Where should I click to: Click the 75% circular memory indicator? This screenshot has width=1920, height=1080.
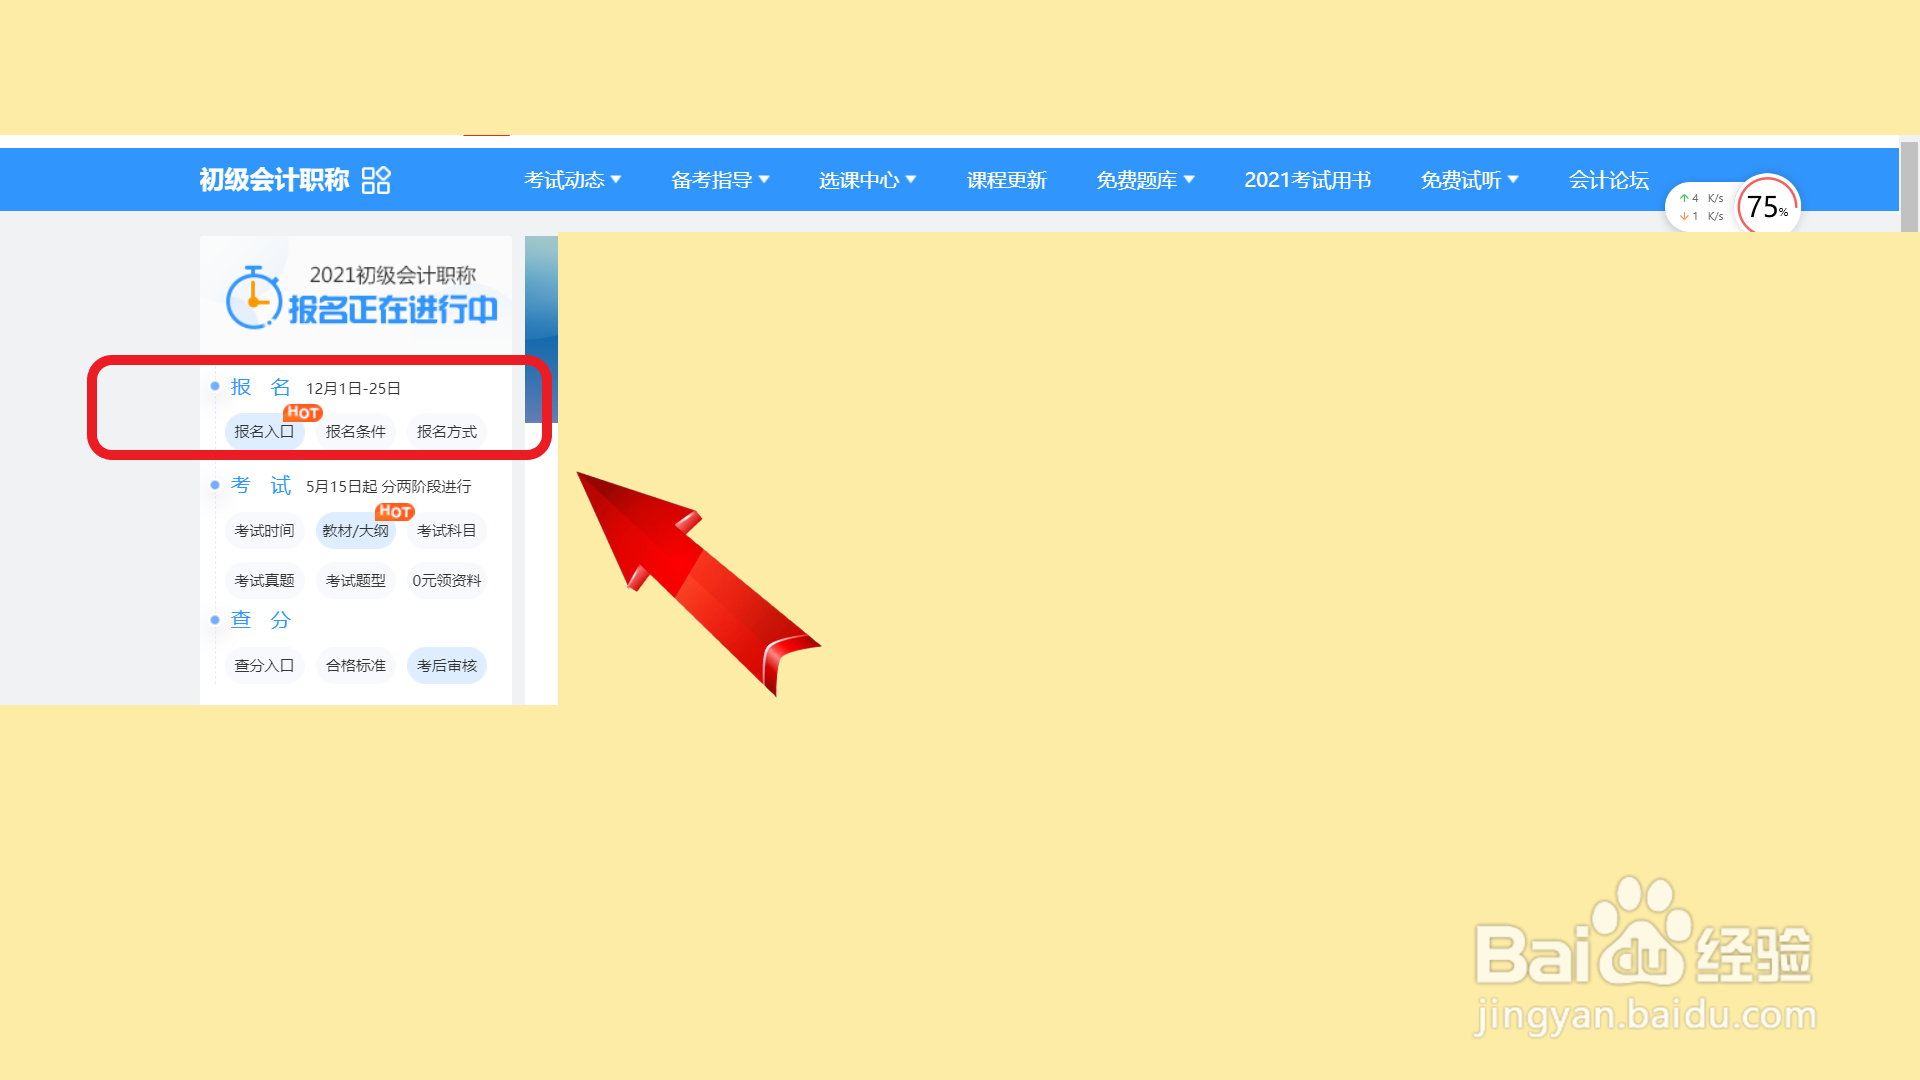[1767, 207]
